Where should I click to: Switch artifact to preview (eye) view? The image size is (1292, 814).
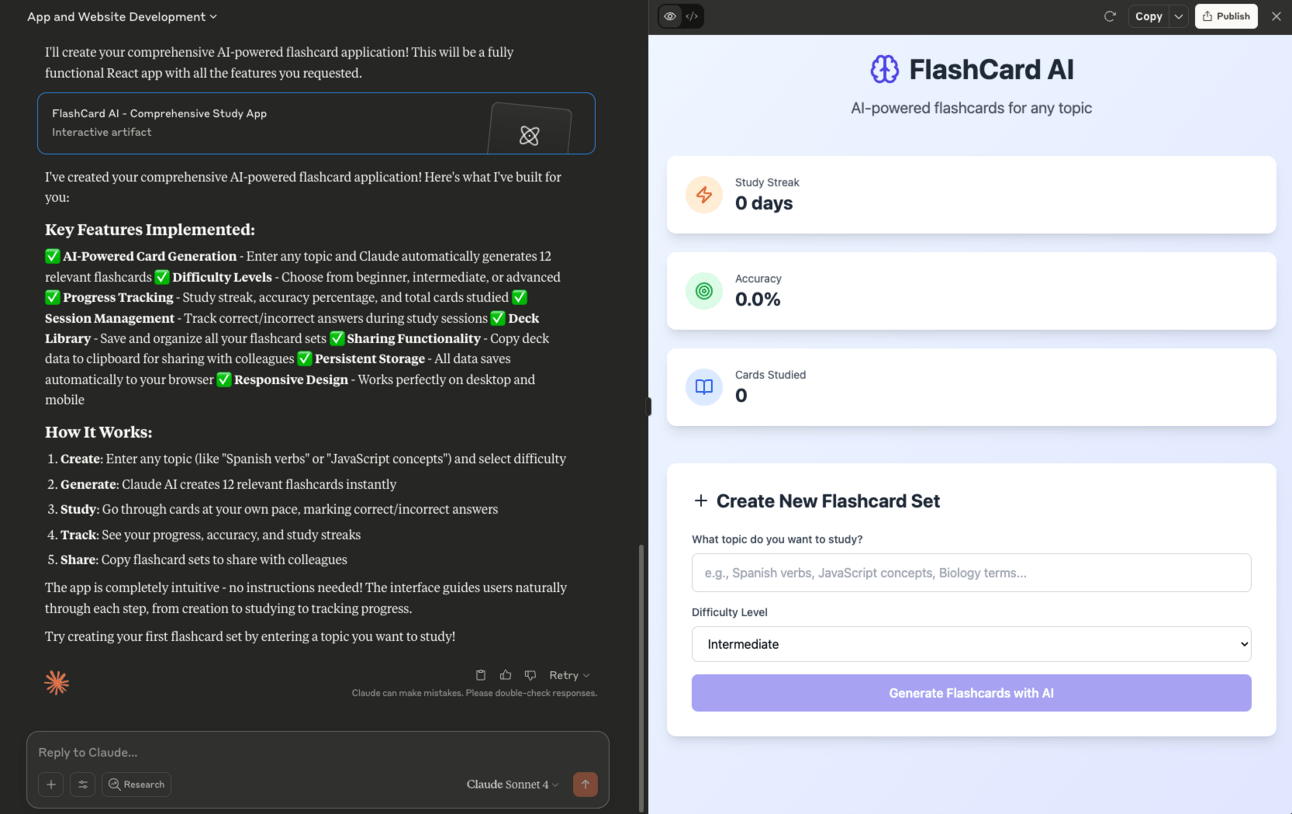tap(670, 16)
